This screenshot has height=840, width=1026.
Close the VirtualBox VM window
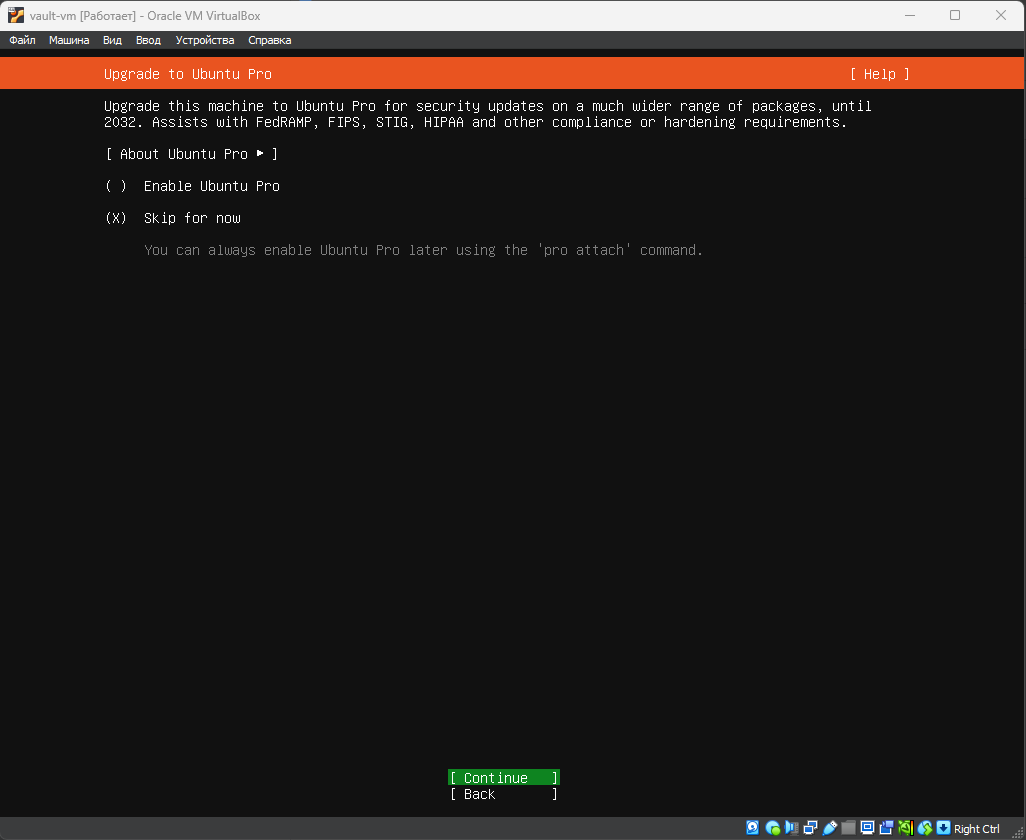click(x=1000, y=15)
